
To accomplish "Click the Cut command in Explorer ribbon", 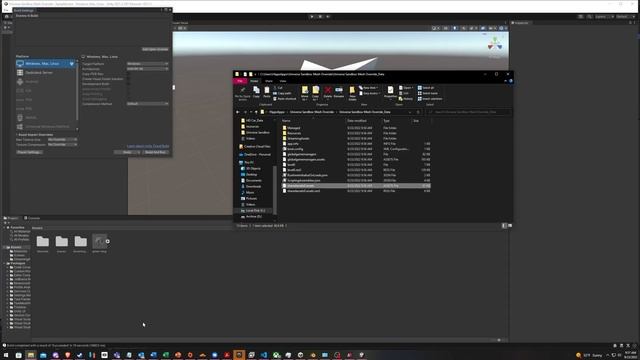I will click(x=278, y=88).
